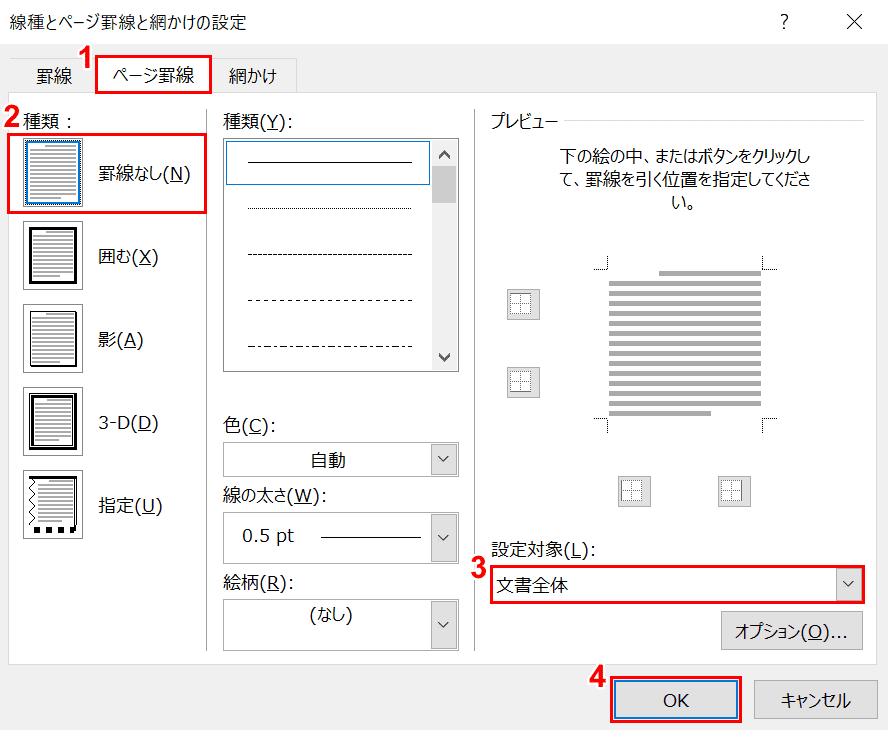The height and width of the screenshot is (730, 888).
Task: Toggle the bottom border button left of preview
Action: tap(523, 382)
